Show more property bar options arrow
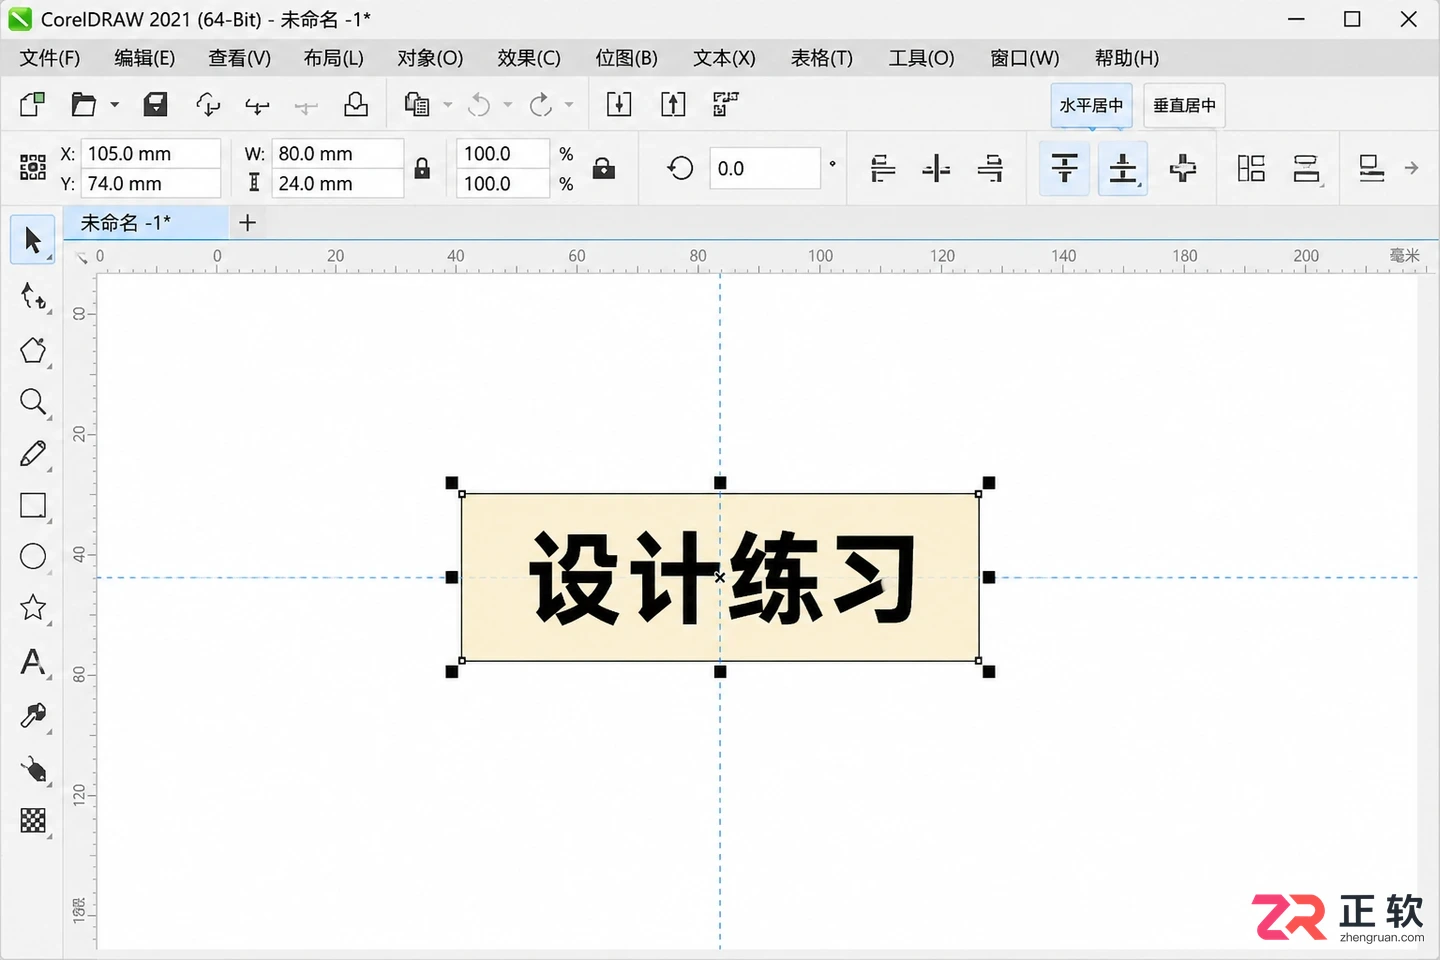Image resolution: width=1440 pixels, height=960 pixels. [1411, 168]
